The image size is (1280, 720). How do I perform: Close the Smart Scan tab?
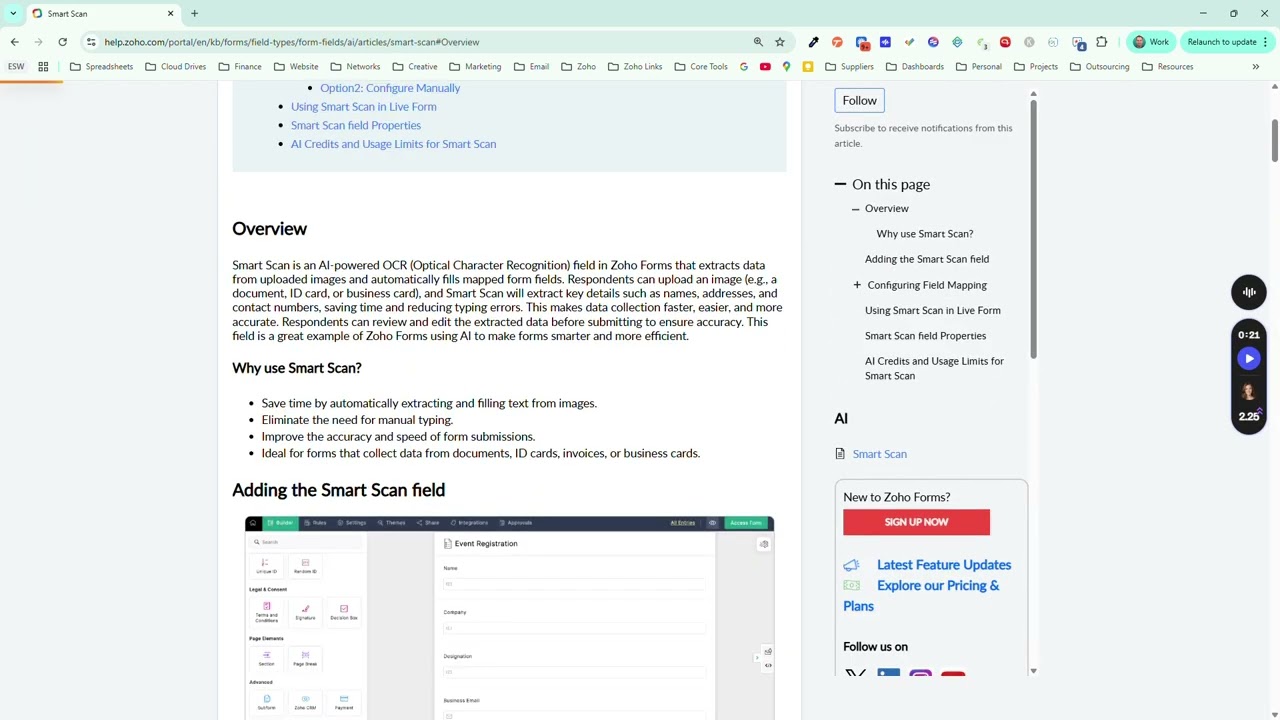click(x=170, y=14)
